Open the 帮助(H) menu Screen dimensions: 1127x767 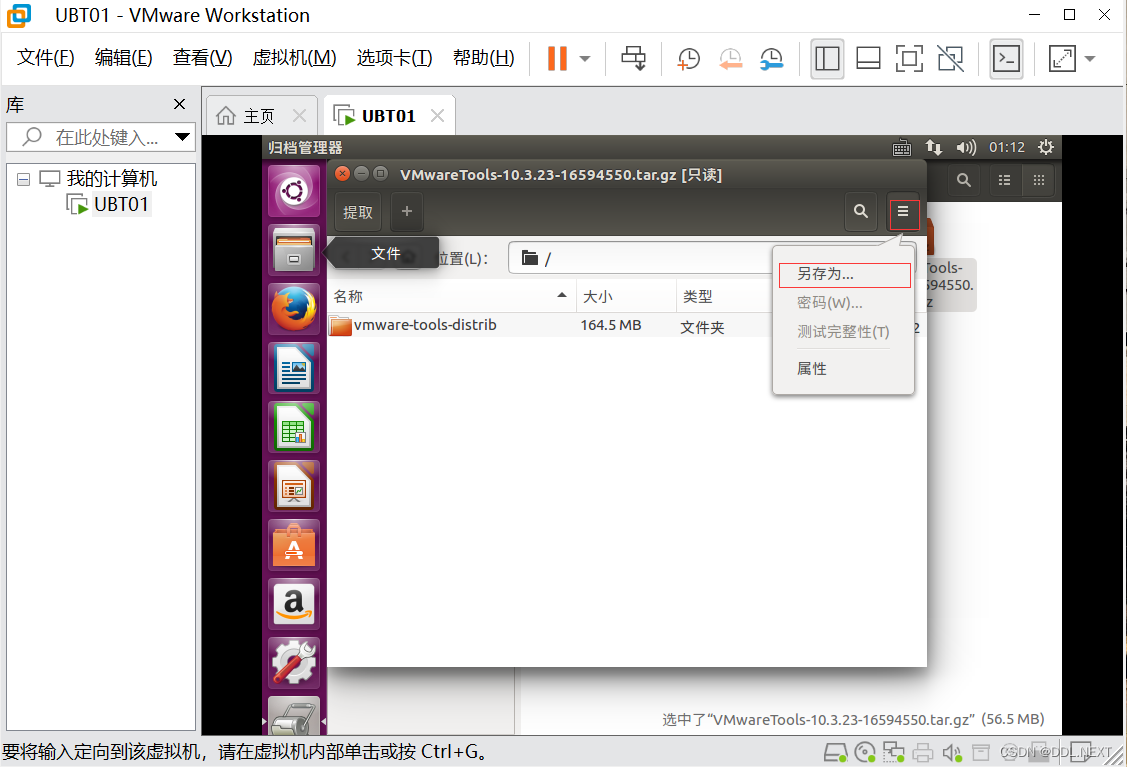coord(484,58)
